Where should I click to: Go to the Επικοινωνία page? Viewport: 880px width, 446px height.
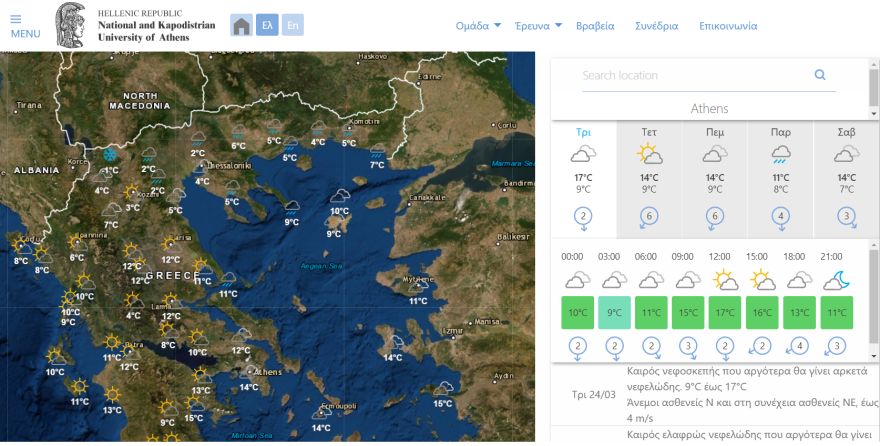tap(728, 26)
